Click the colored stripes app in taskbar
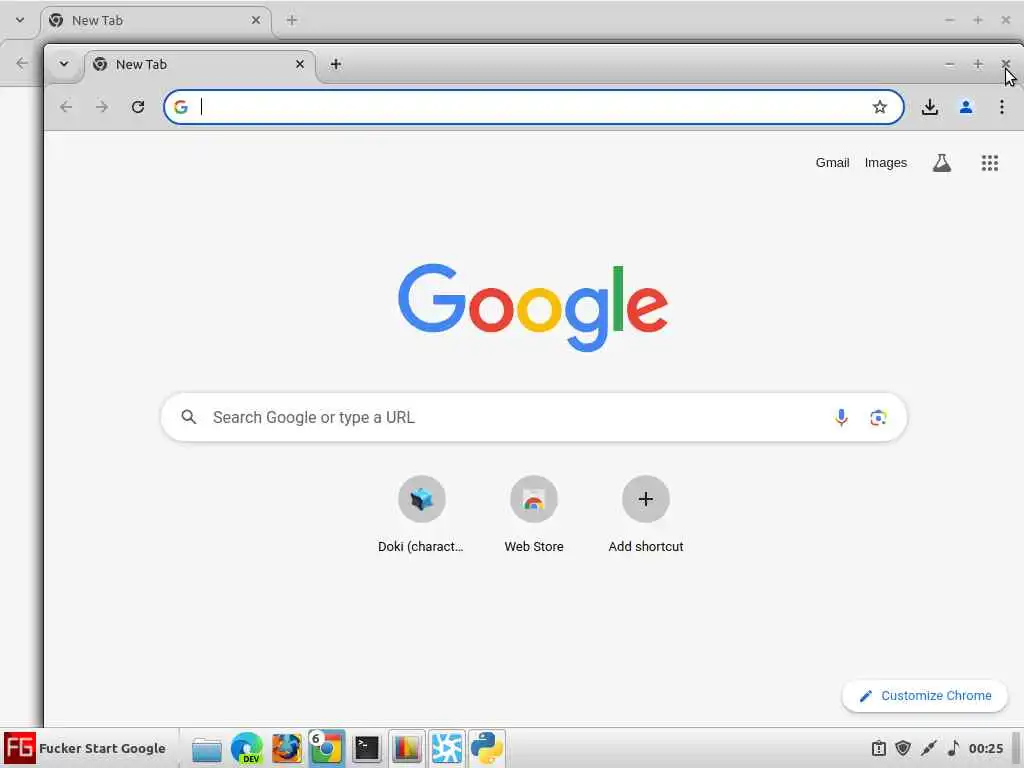 click(406, 748)
